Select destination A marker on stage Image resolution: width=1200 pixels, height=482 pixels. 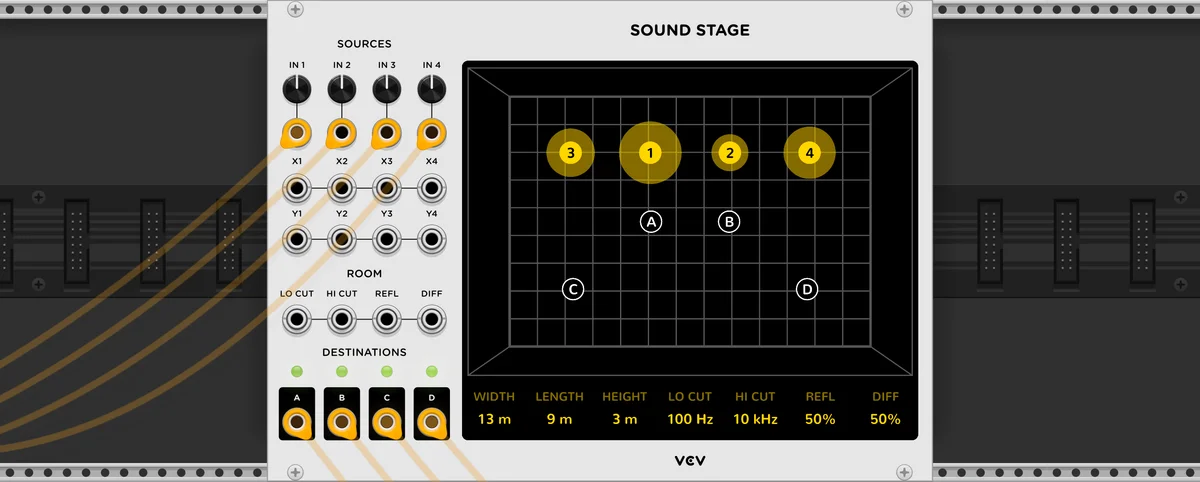point(652,222)
